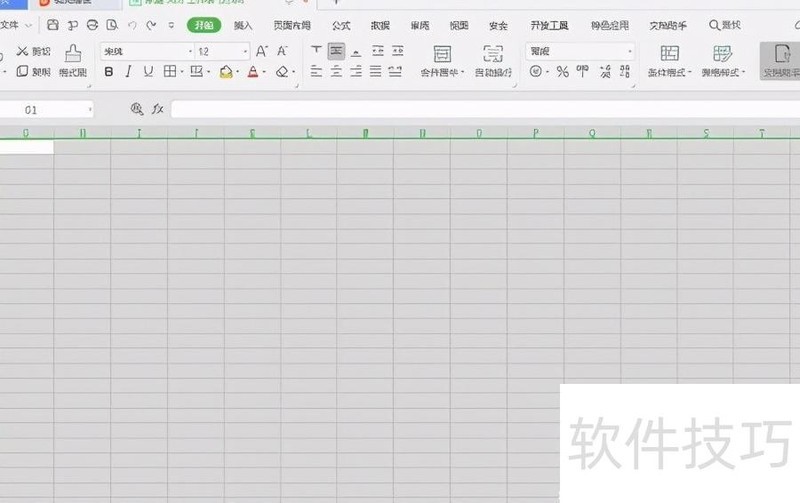Click the increase indent icon

pyautogui.click(x=398, y=51)
